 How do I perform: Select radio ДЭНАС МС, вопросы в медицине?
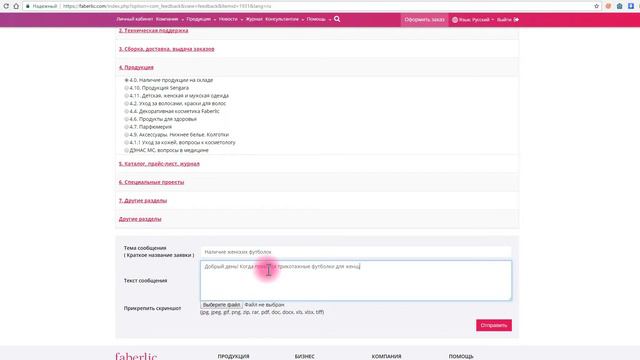(x=127, y=150)
